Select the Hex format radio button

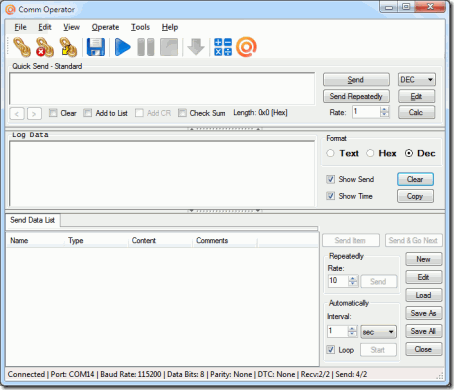370,153
